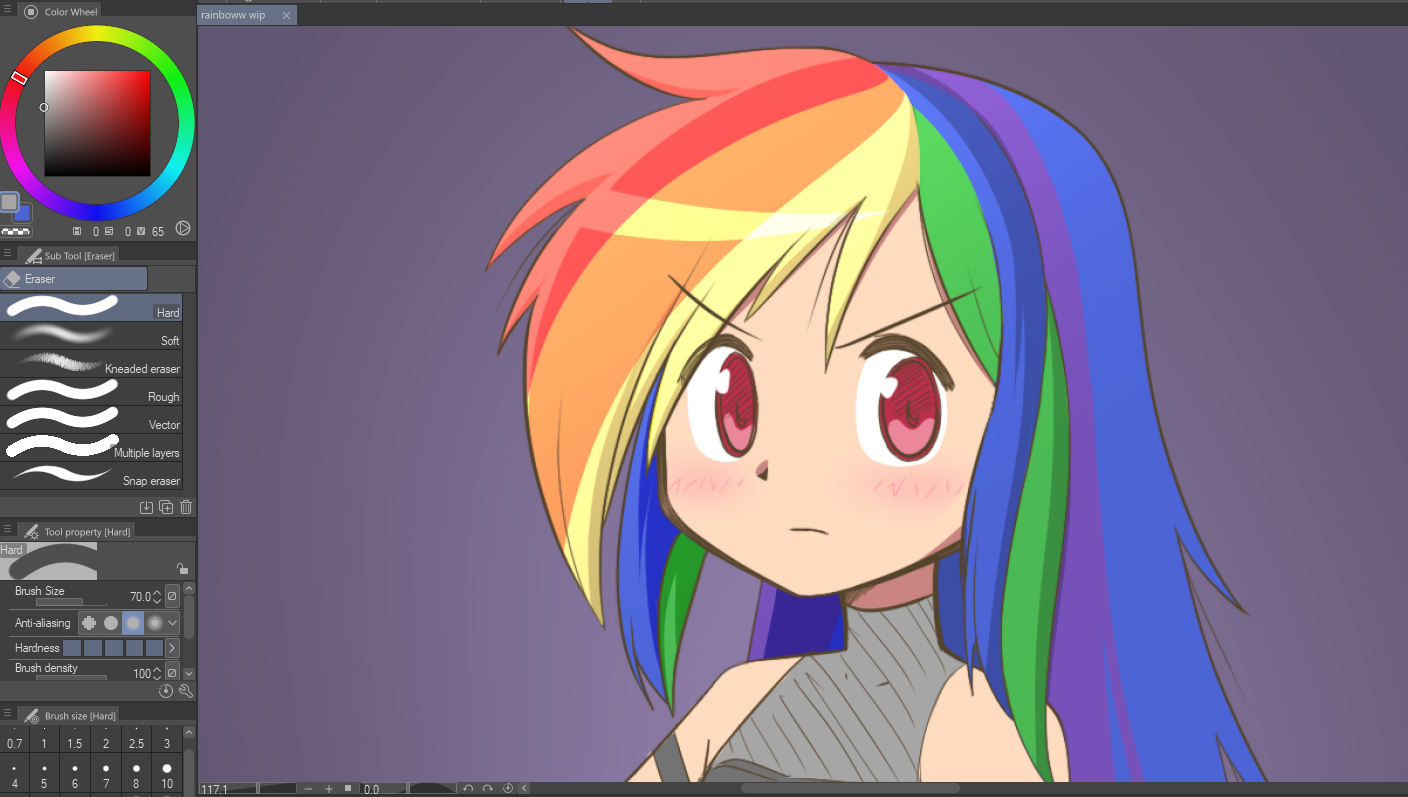Select the blue sub color swatch
1408x797 pixels.
click(x=23, y=213)
